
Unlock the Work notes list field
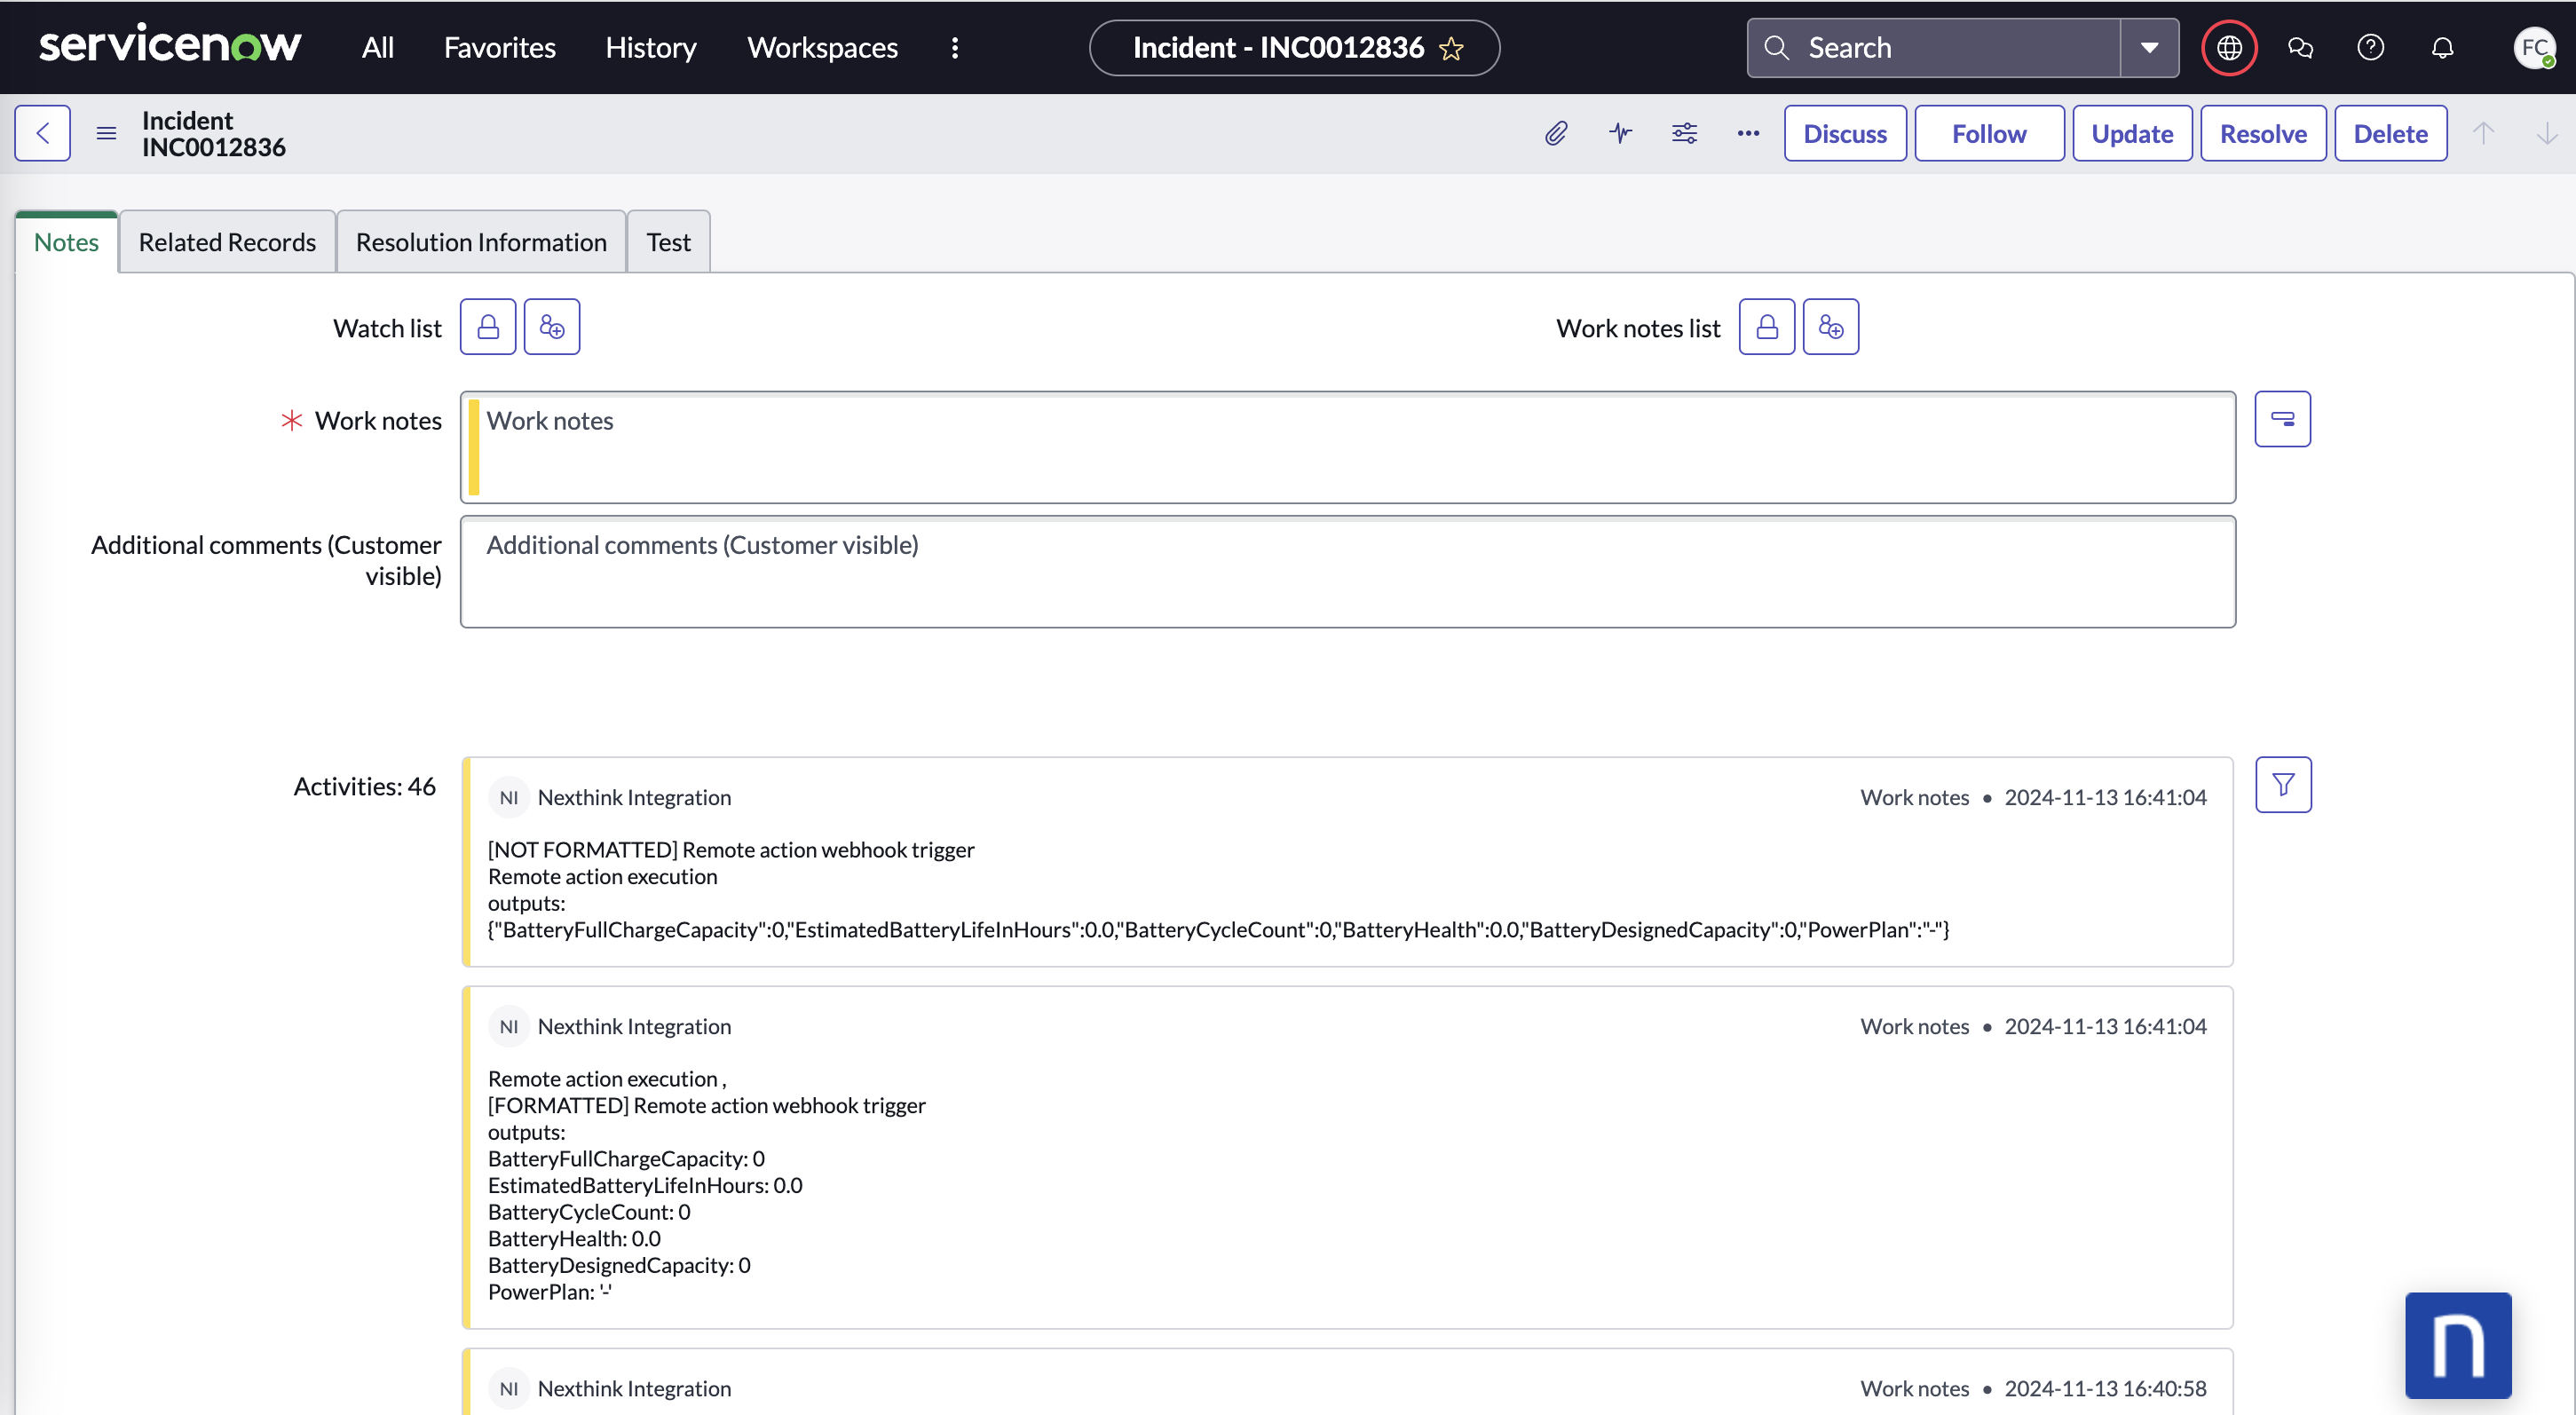(x=1767, y=327)
